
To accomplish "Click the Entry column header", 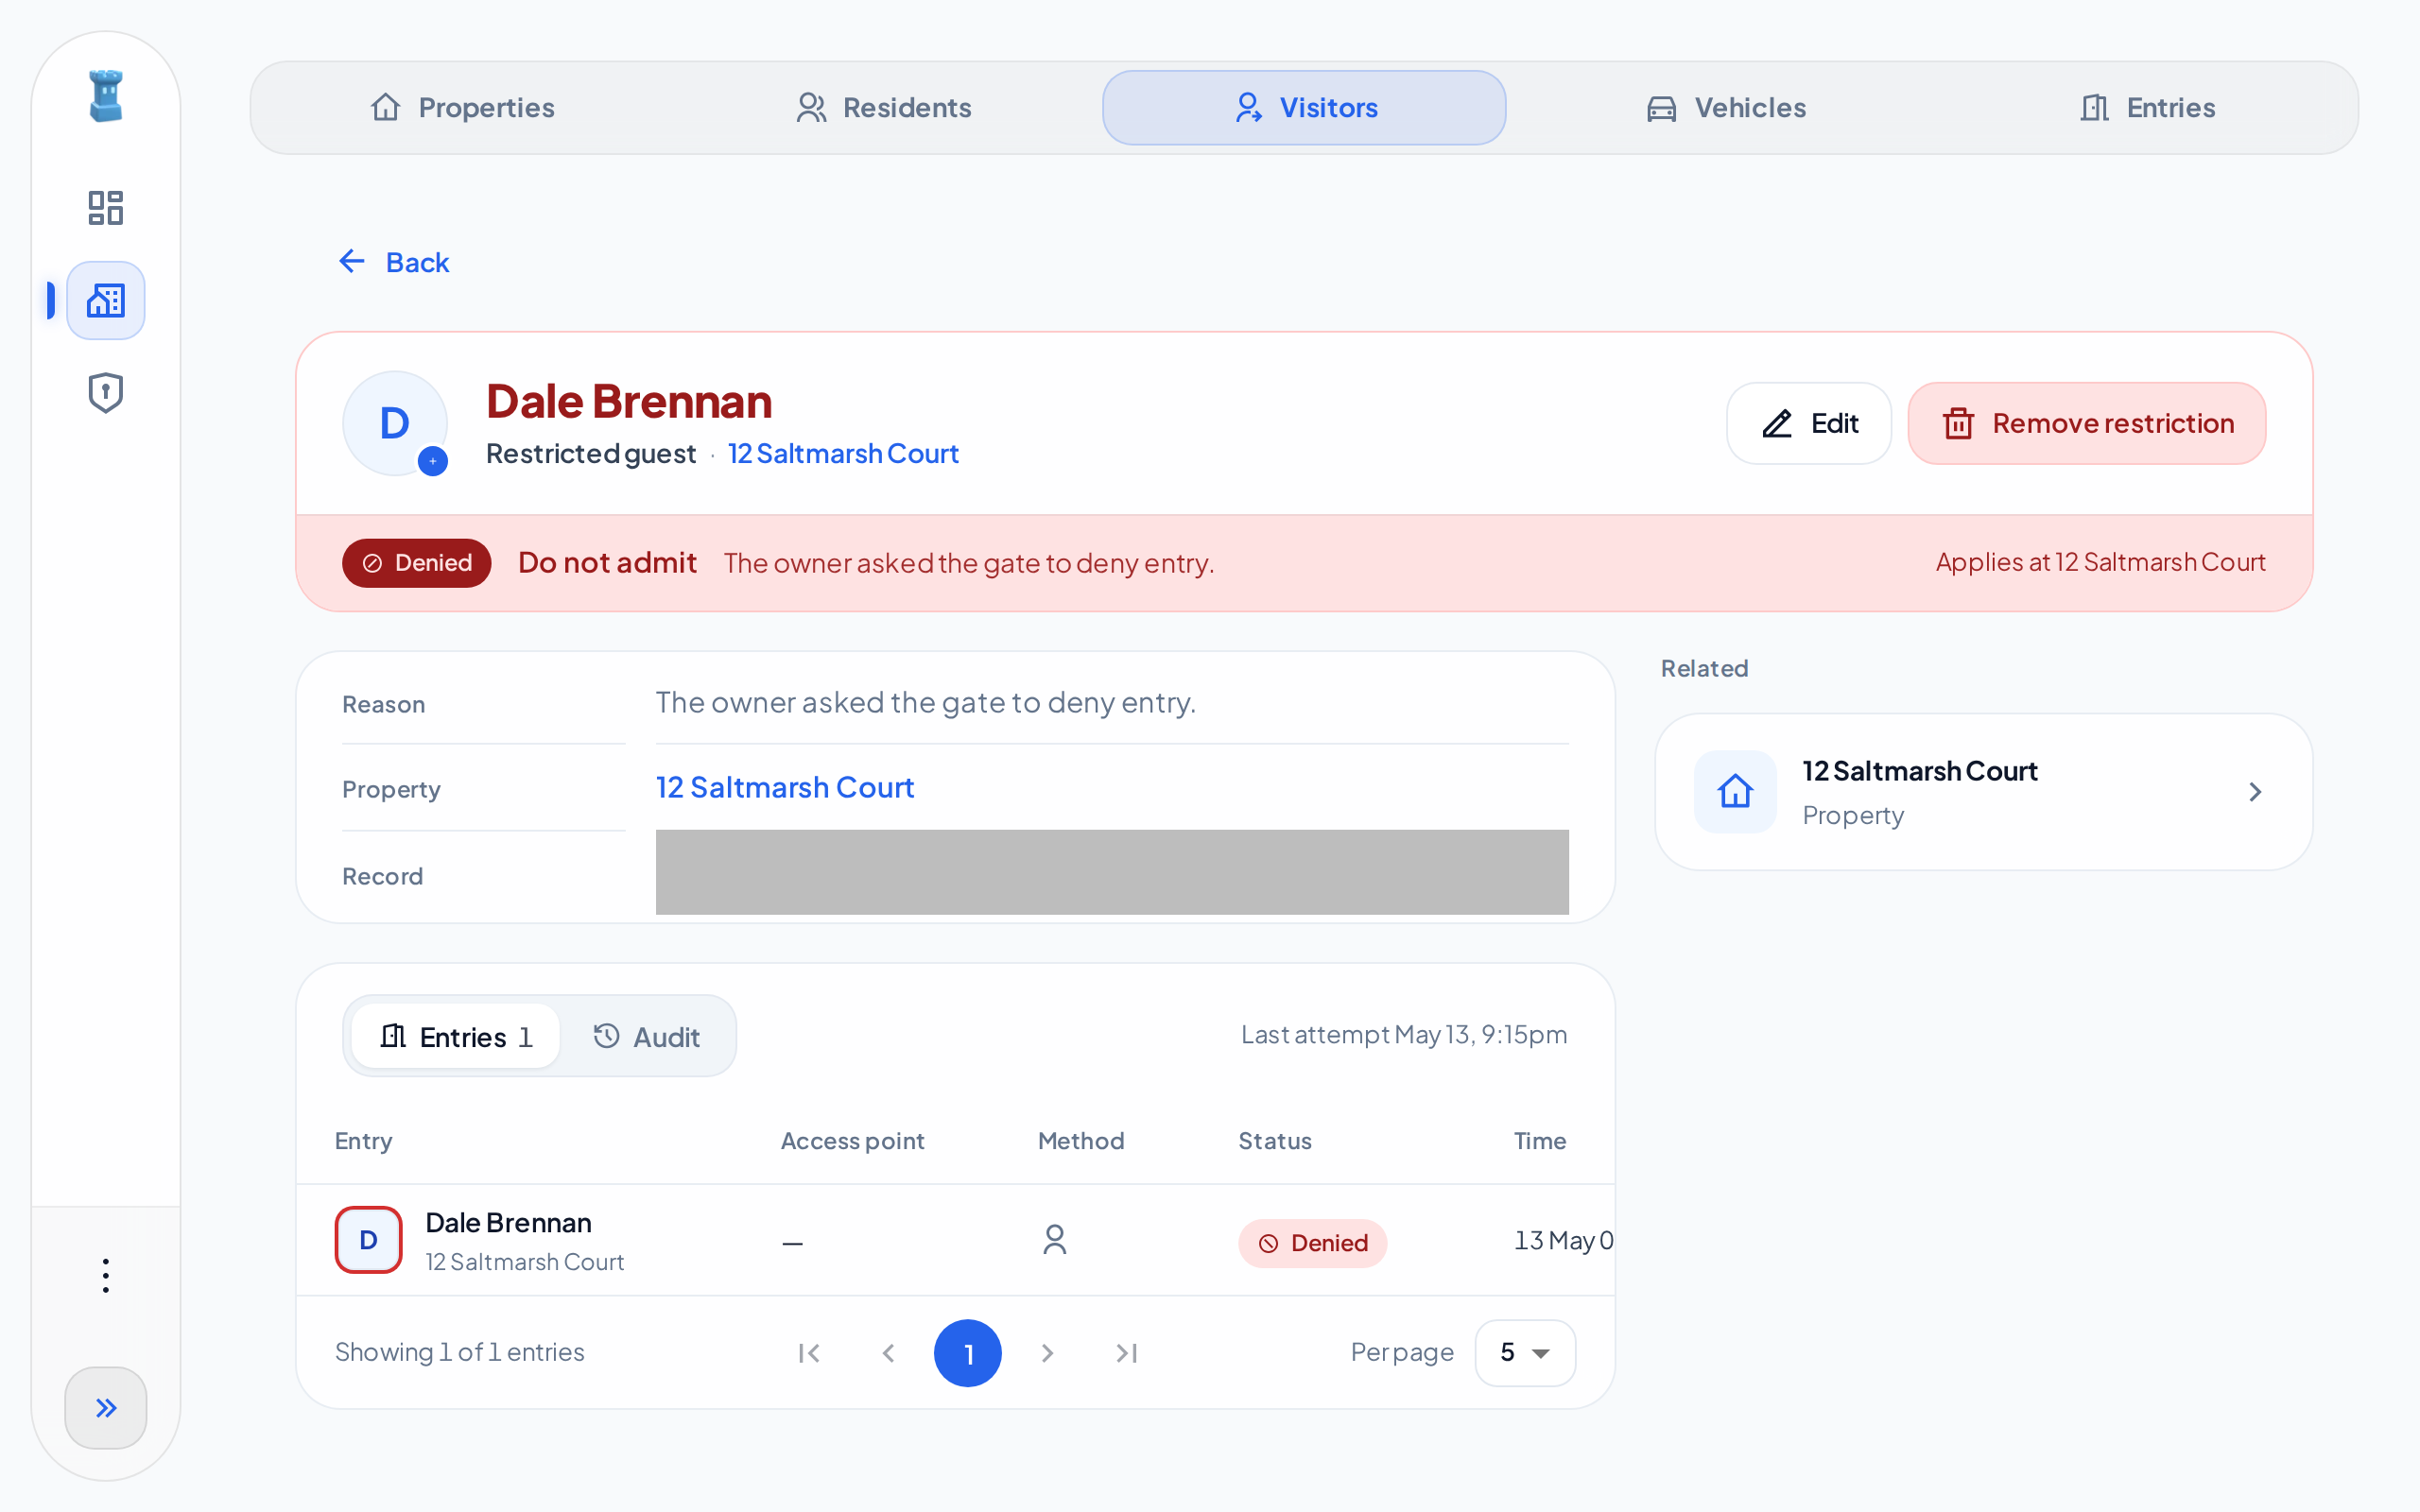I will [x=364, y=1141].
